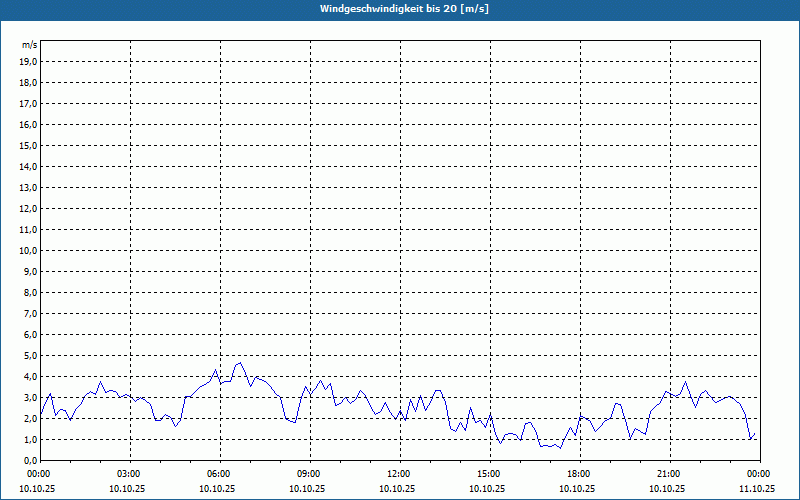Click the 03:00 time label
The image size is (800, 500).
128,474
